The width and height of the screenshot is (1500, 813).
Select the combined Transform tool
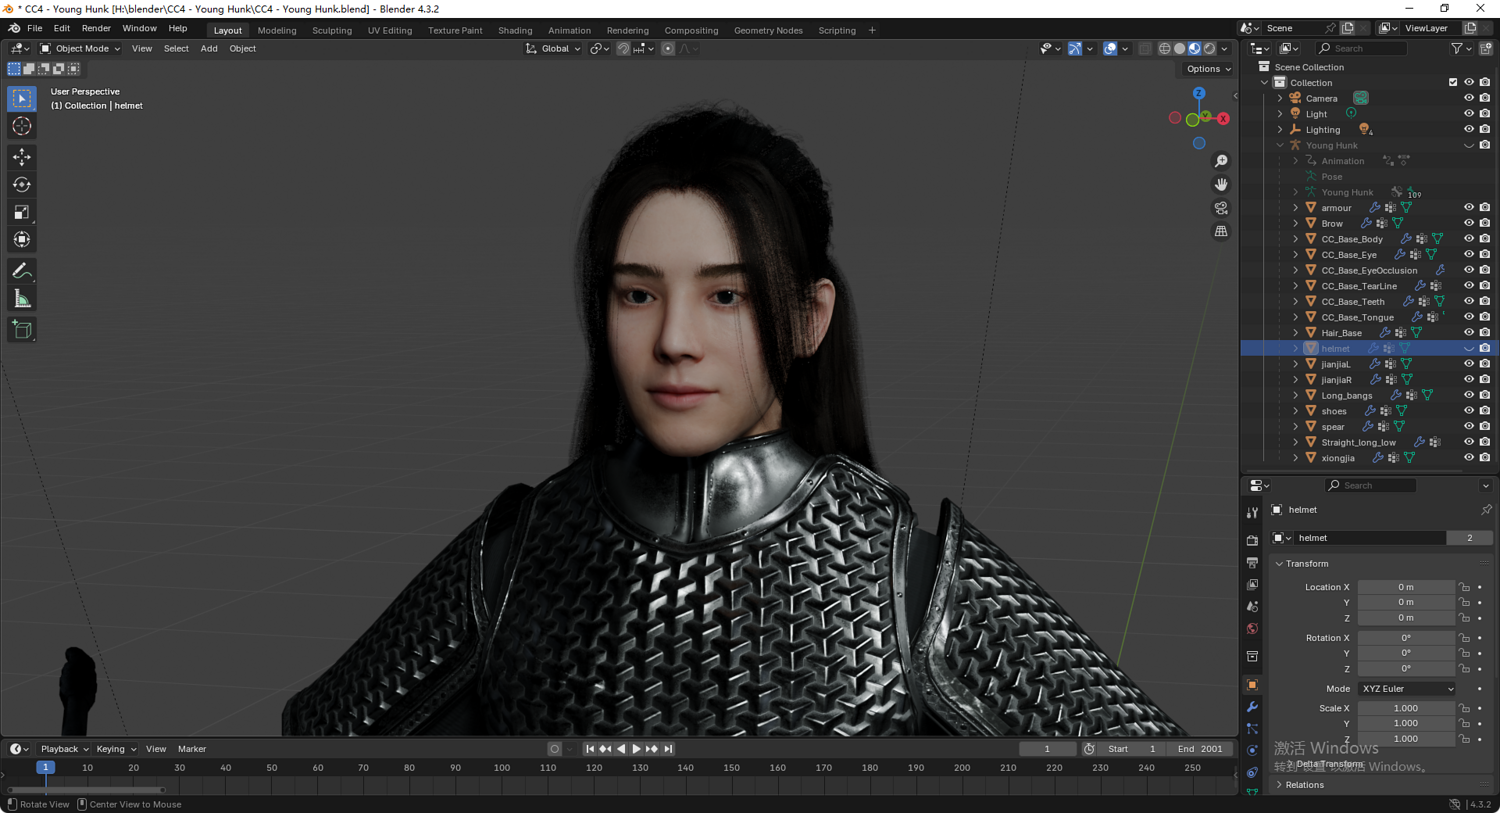pyautogui.click(x=22, y=239)
